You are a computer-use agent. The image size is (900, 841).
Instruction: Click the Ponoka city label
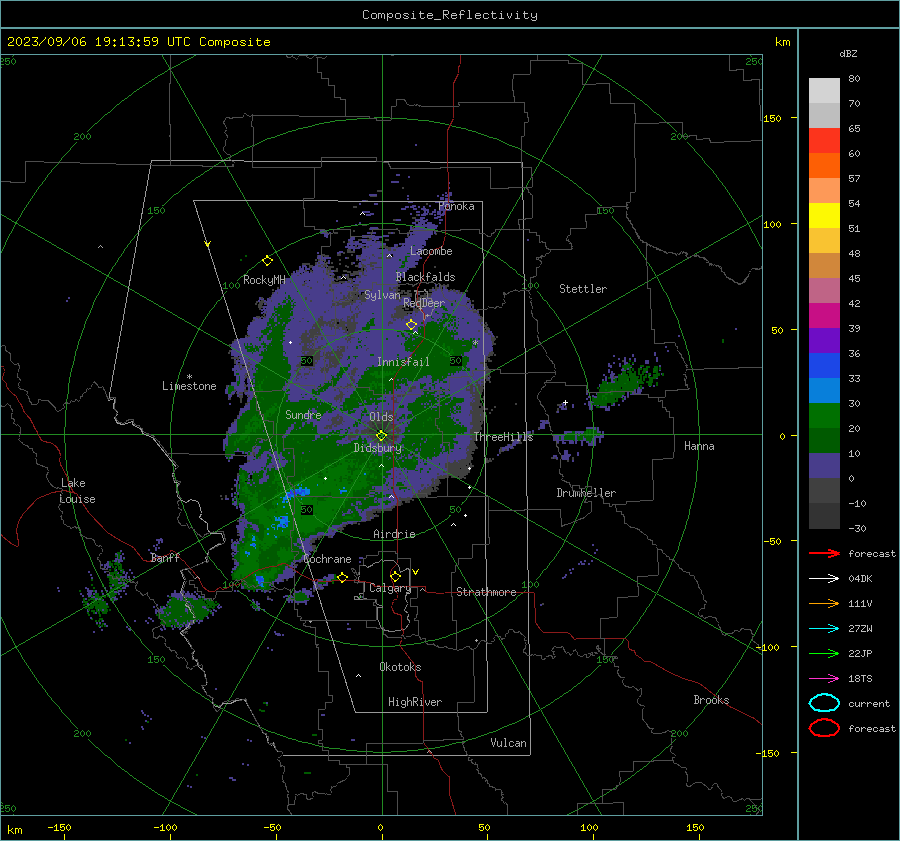(x=456, y=206)
